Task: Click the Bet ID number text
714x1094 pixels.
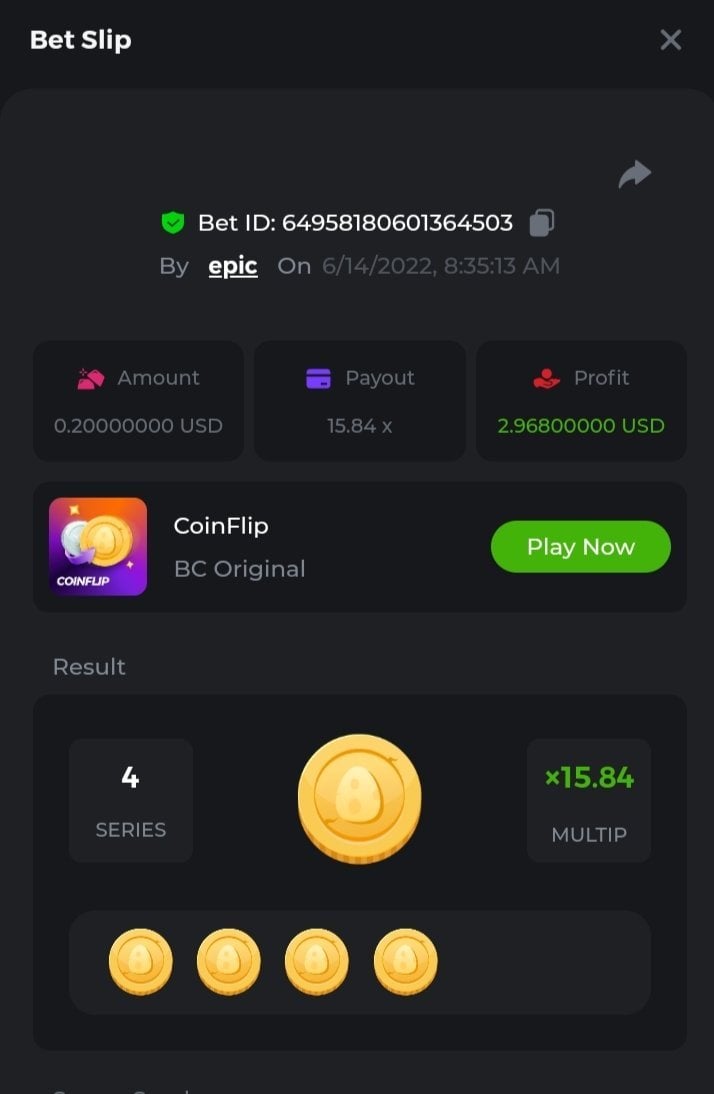Action: (397, 222)
